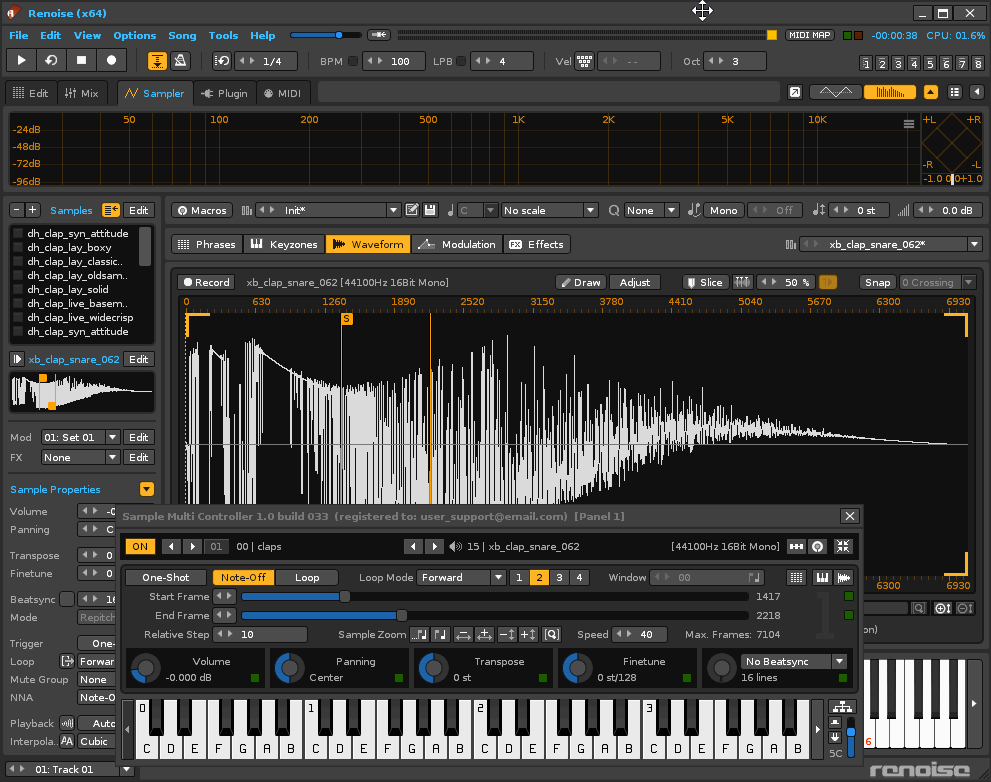Expand the No scale dropdown
The image size is (991, 782).
pos(549,211)
